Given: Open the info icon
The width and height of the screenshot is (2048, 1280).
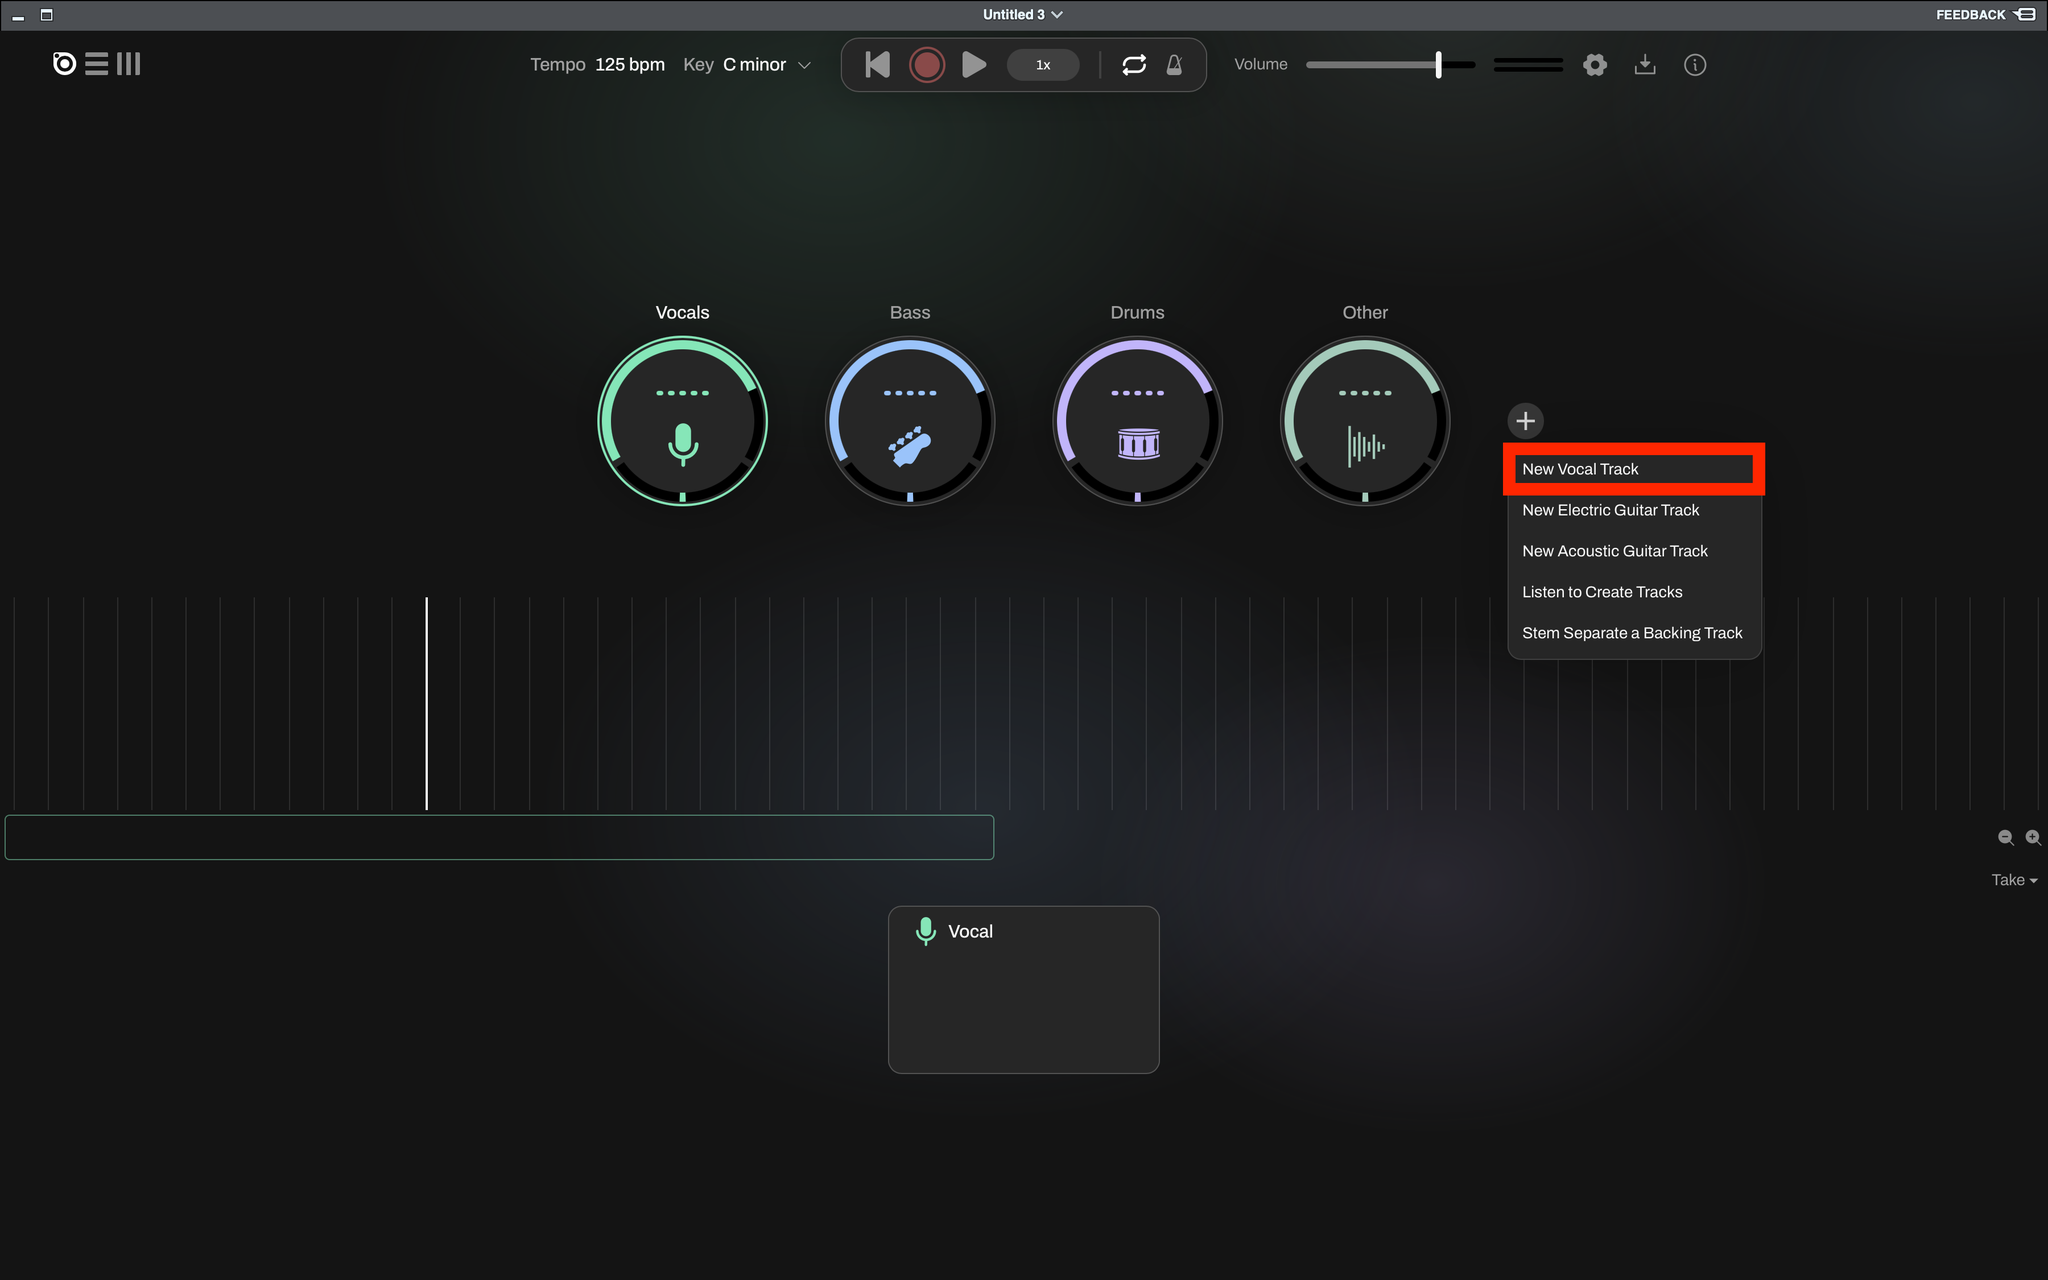Looking at the screenshot, I should pyautogui.click(x=1695, y=65).
